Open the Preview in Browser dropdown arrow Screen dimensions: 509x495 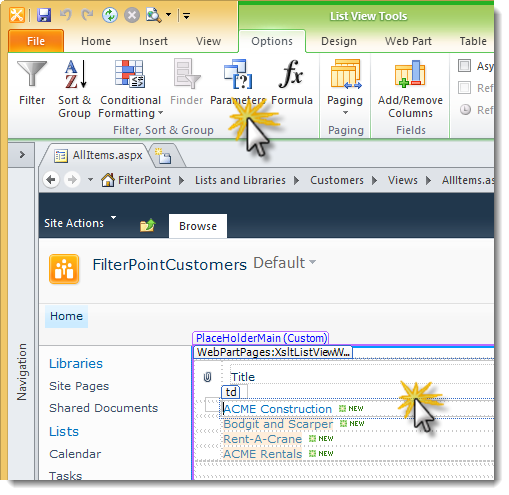coord(169,15)
